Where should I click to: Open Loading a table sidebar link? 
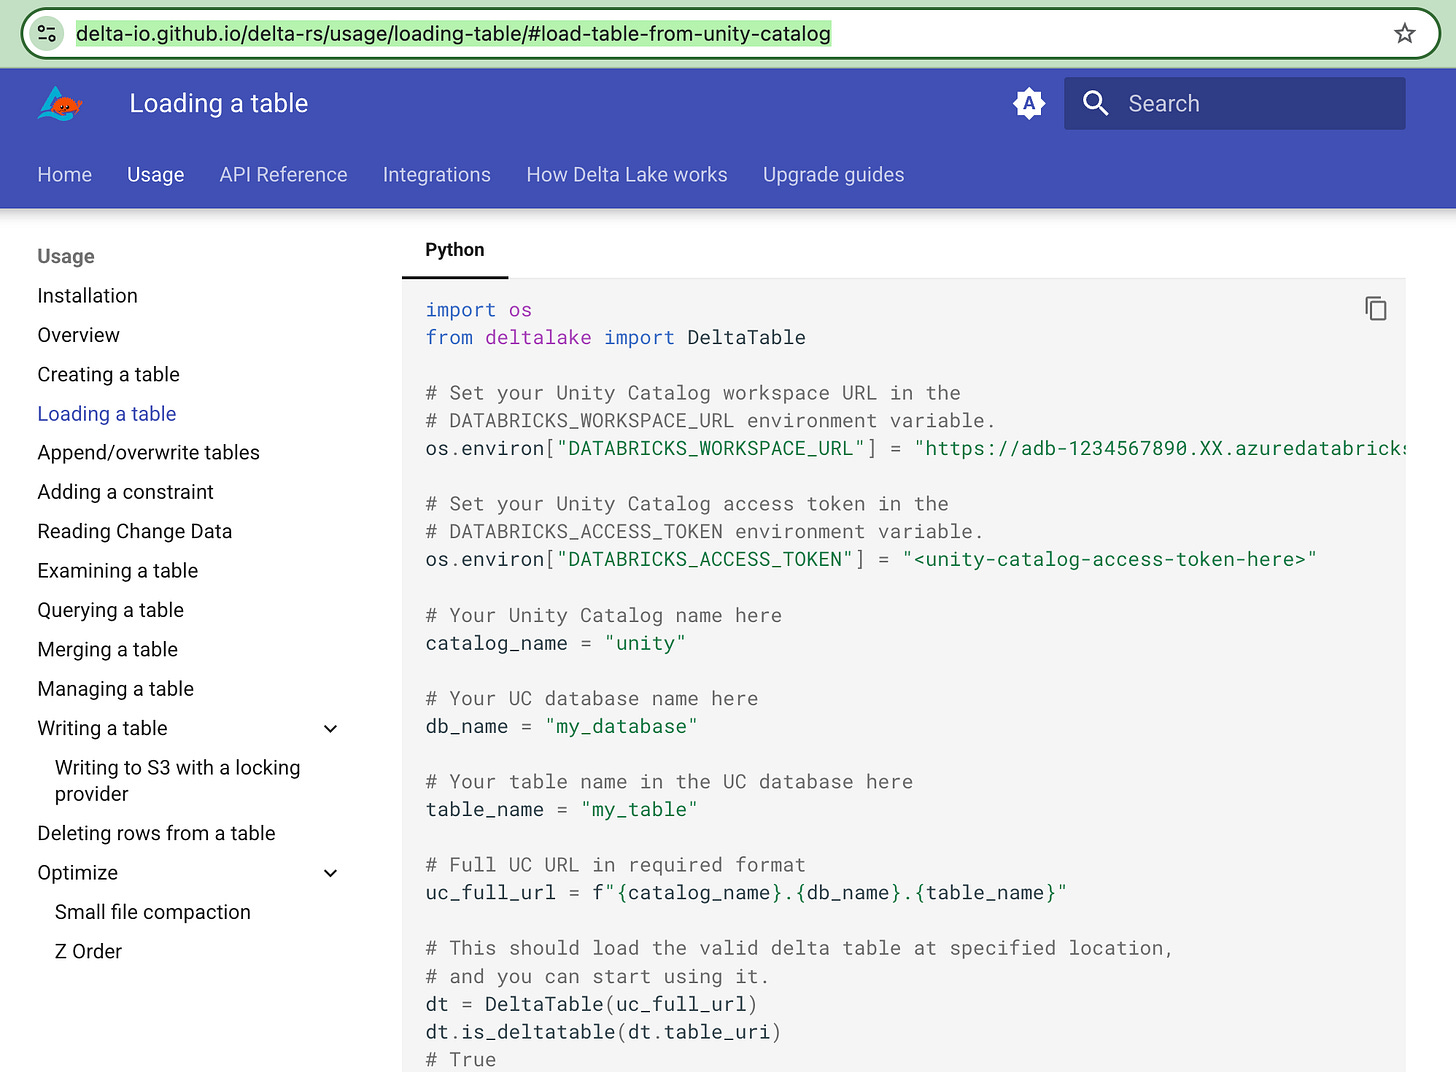(107, 414)
